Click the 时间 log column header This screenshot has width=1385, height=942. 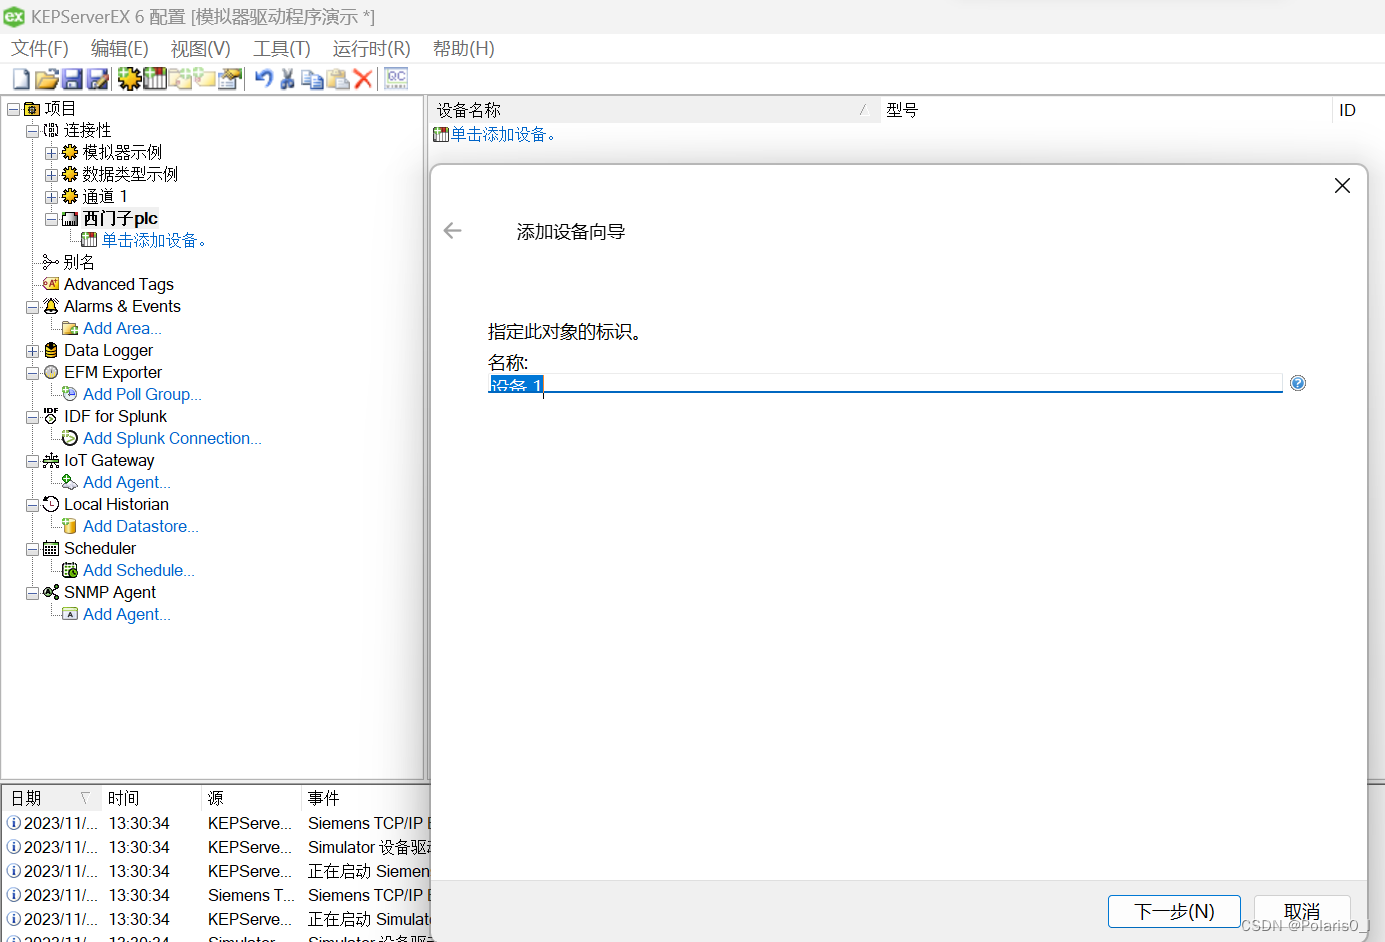151,798
